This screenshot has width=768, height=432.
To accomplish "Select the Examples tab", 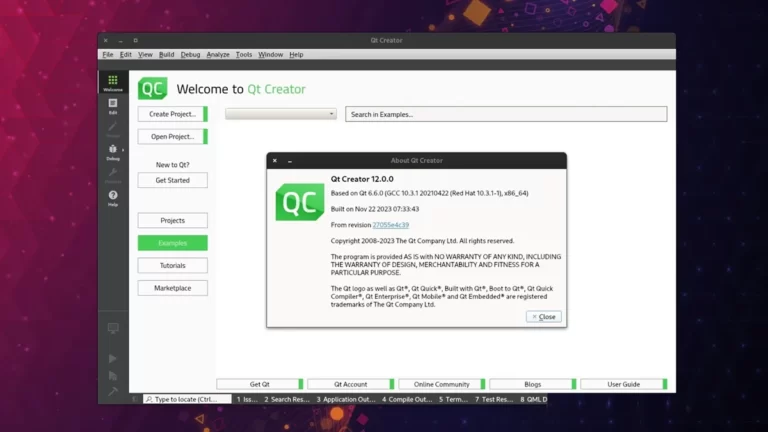I will pyautogui.click(x=172, y=243).
